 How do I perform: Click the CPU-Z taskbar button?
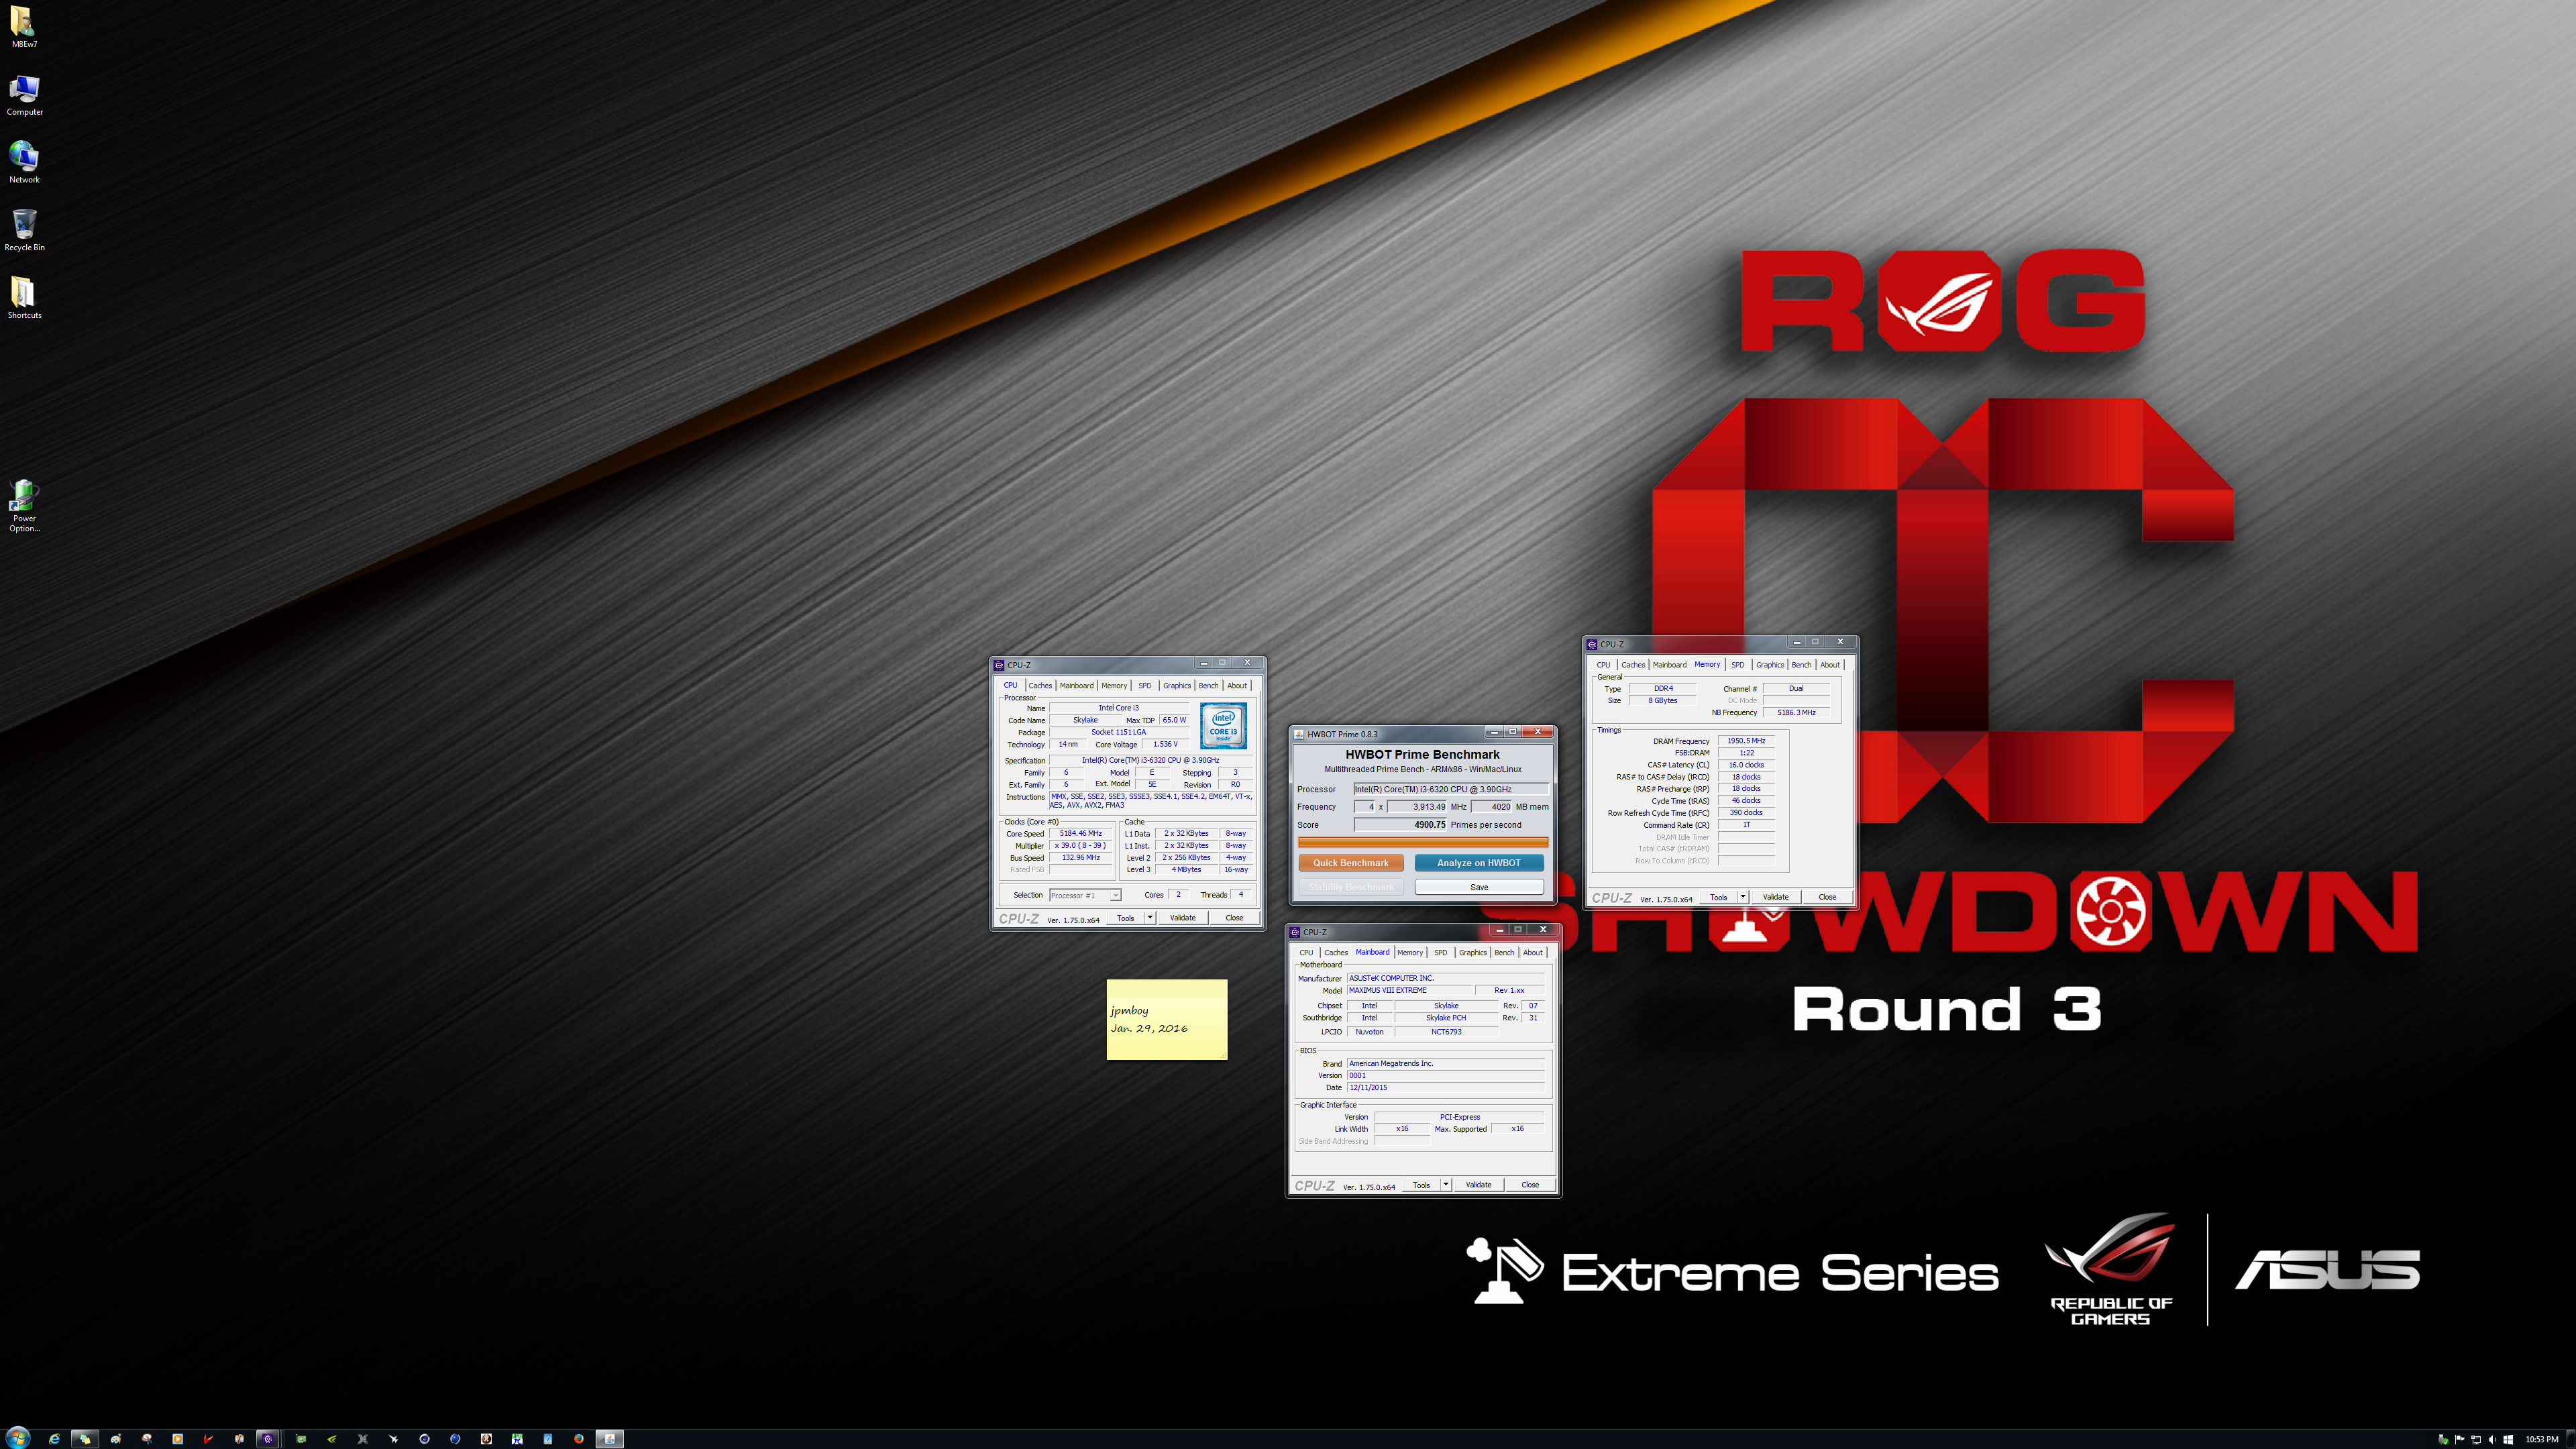pos(267,1439)
